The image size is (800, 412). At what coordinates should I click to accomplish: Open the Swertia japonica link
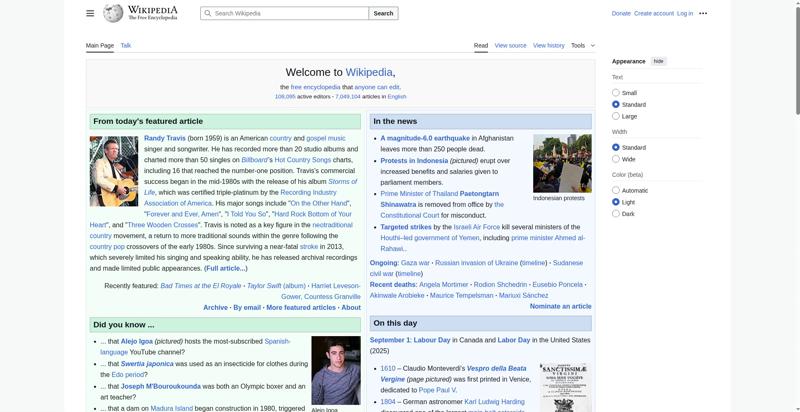[147, 364]
